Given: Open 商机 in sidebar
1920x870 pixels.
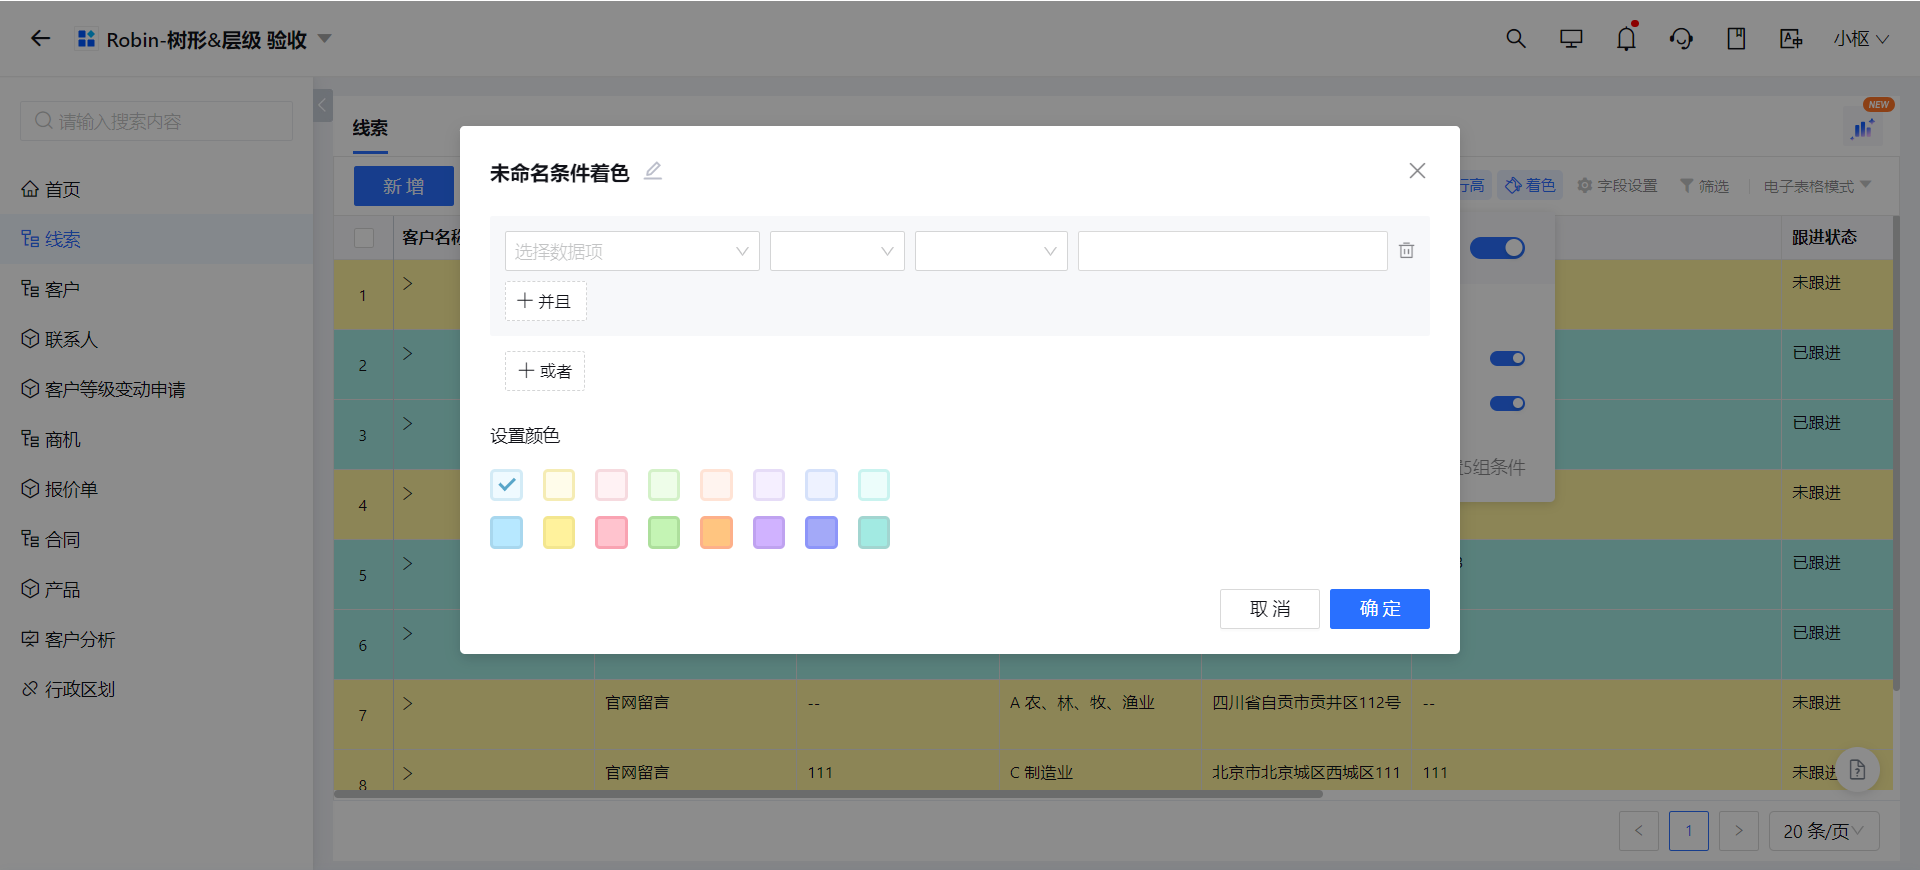Looking at the screenshot, I should click(156, 439).
